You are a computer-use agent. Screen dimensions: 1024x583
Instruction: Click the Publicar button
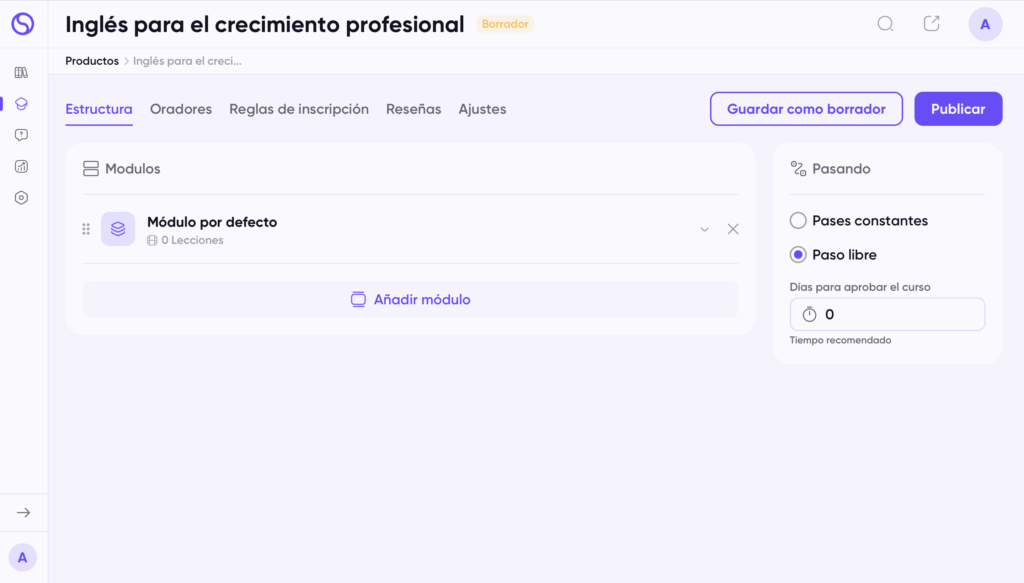coord(958,109)
